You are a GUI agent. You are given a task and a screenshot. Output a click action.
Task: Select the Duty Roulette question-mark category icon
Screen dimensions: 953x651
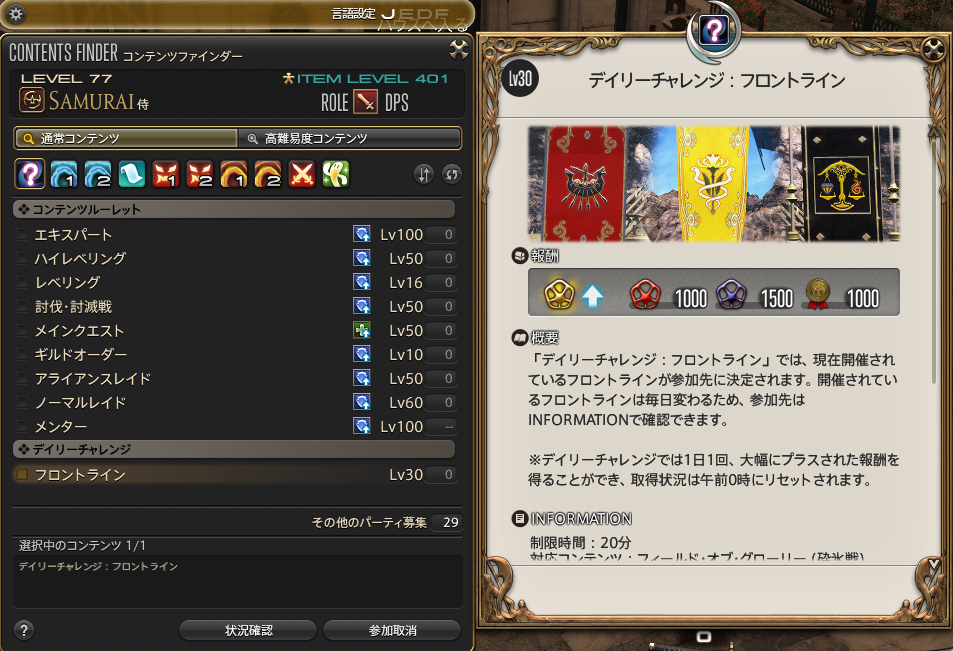30,174
